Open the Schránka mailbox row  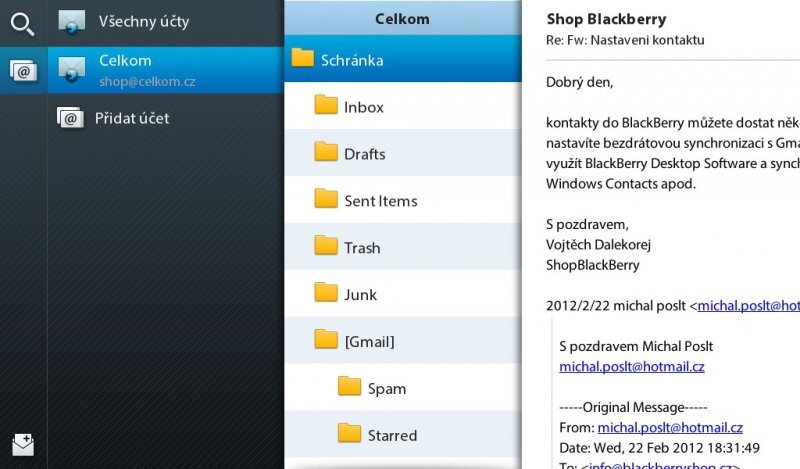[x=403, y=59]
